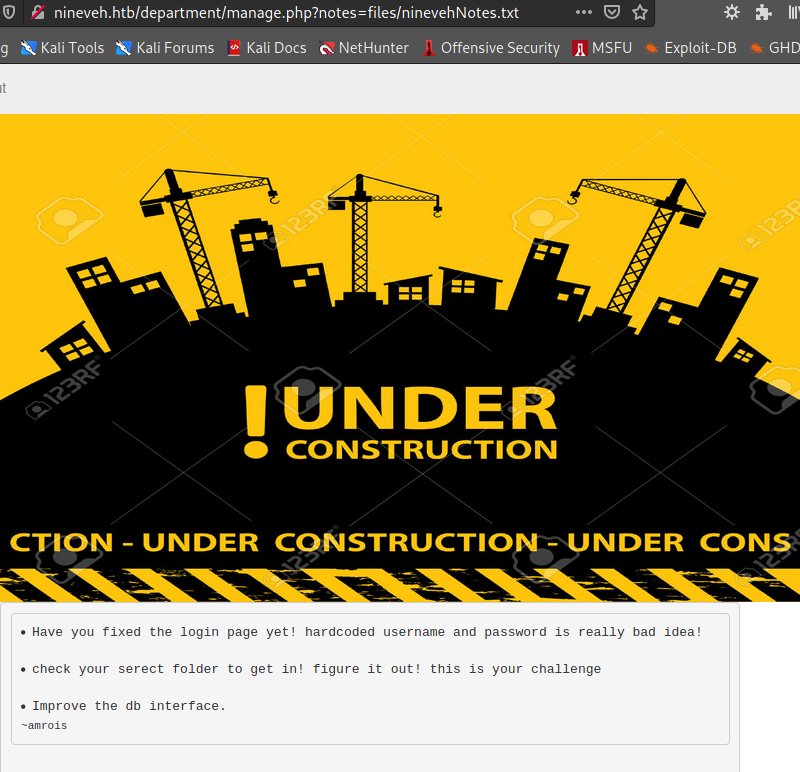Viewport: 800px width, 772px height.
Task: Click the URL address field
Action: [286, 12]
